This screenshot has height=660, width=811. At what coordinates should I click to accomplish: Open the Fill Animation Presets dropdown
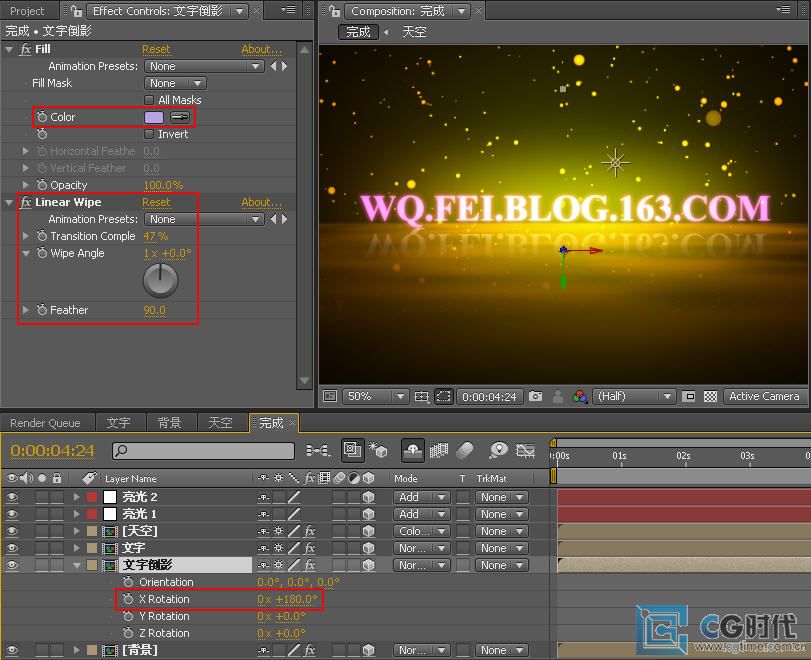coord(204,66)
